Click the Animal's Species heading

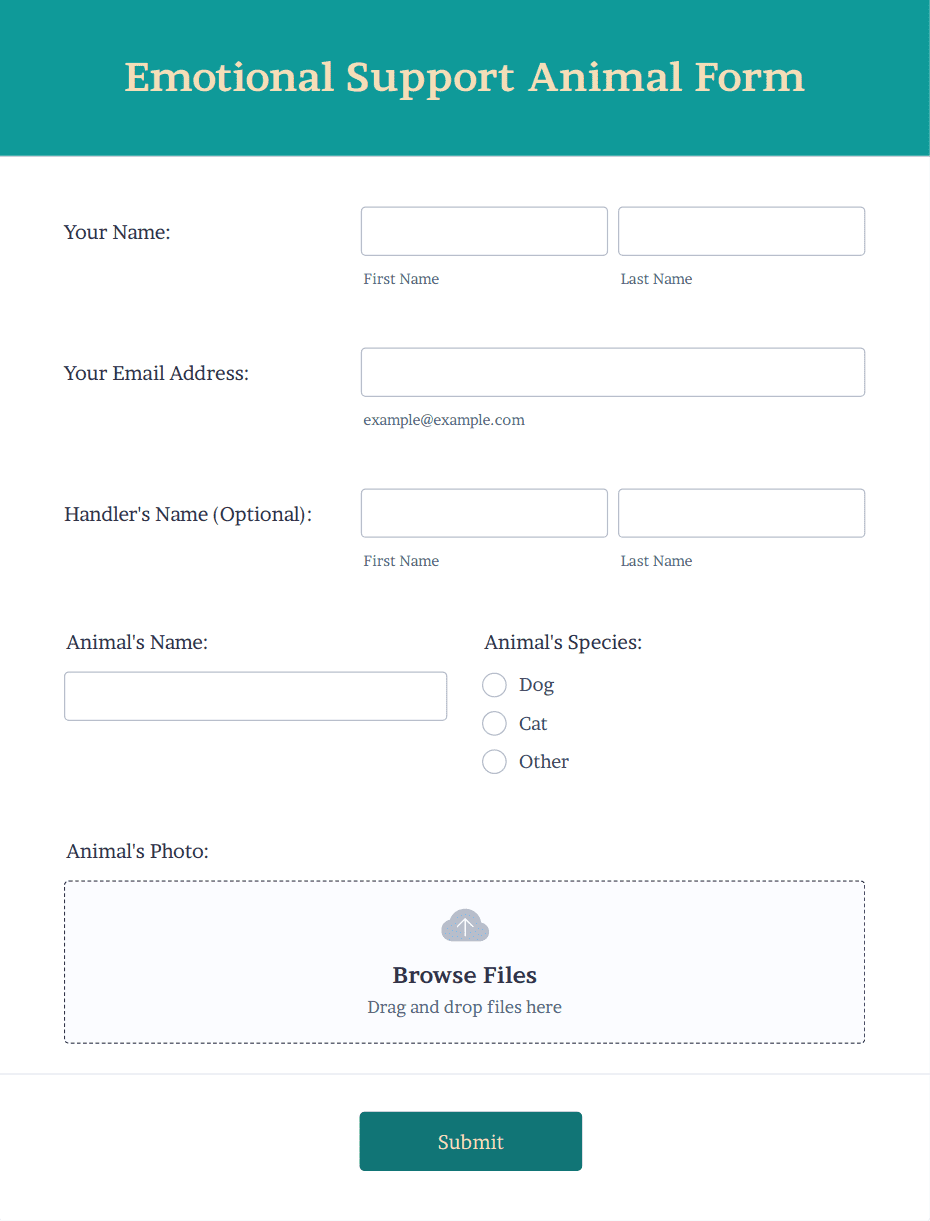pos(562,642)
